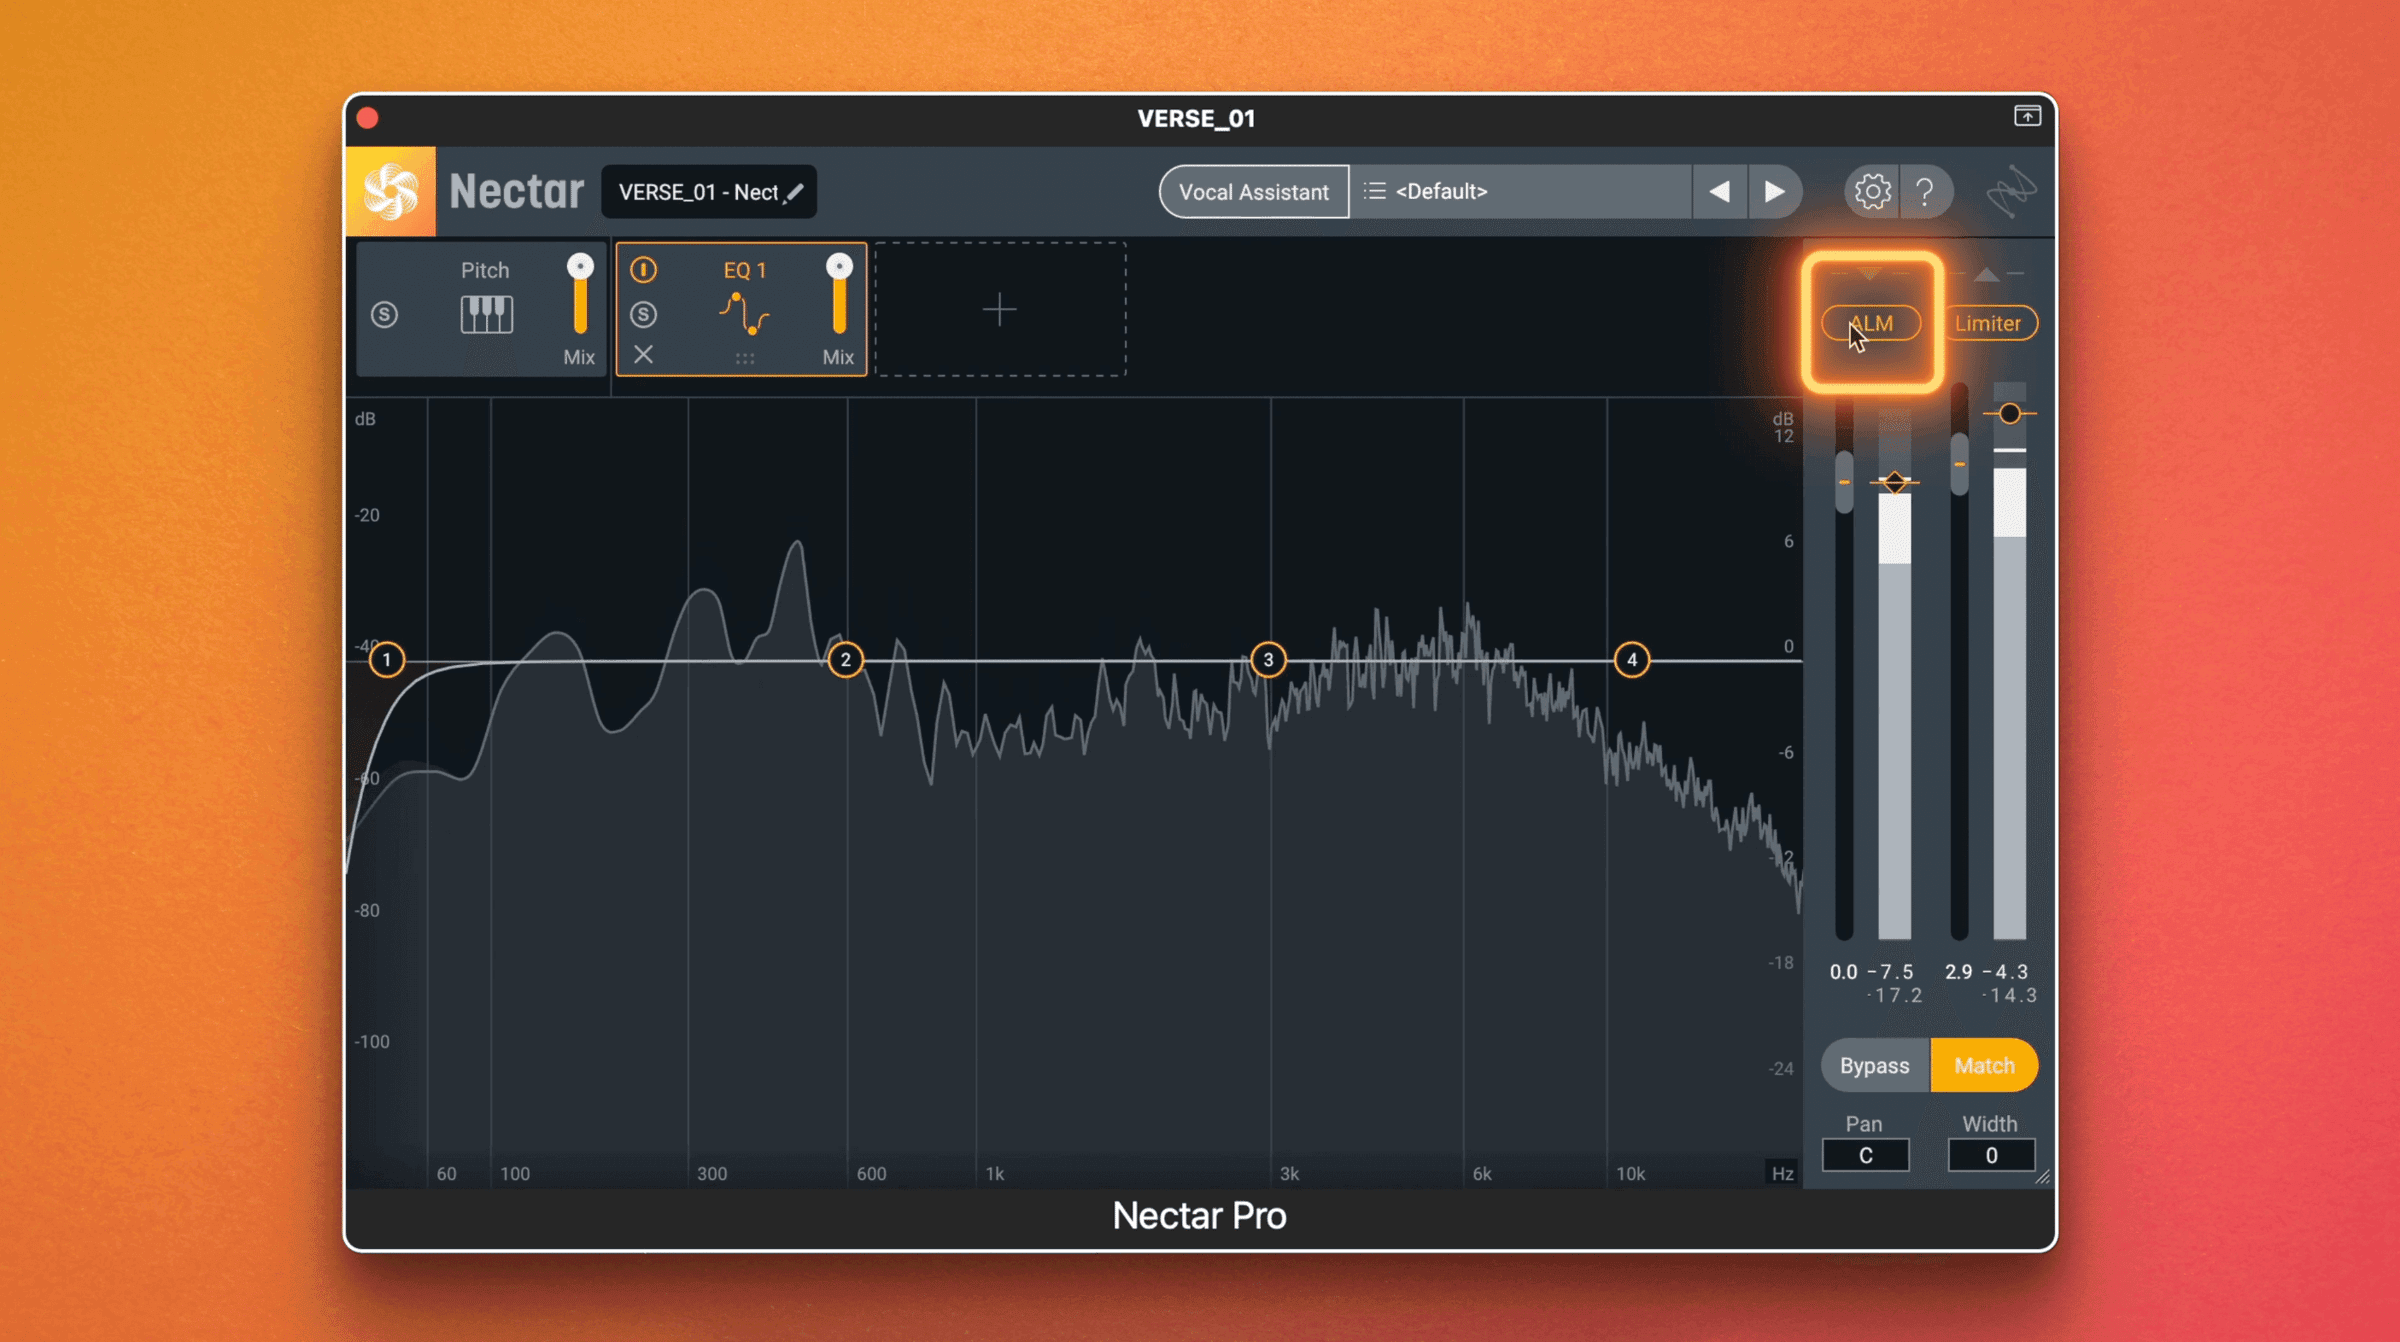This screenshot has height=1342, width=2400.
Task: Click the '60' frequency axis label
Action: (x=447, y=1174)
